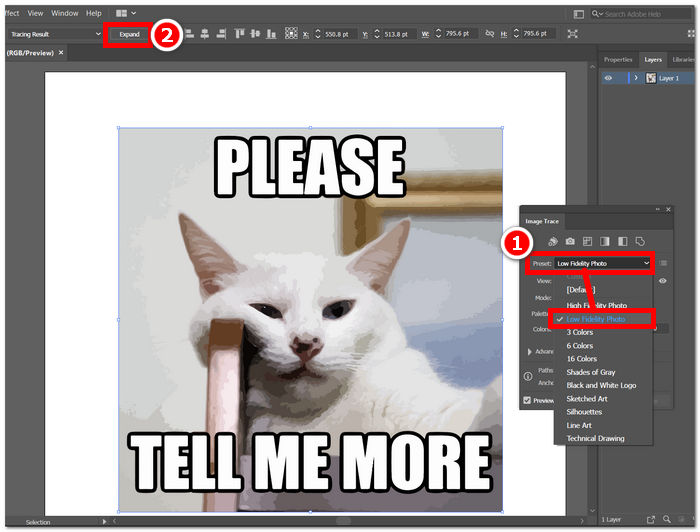Screen dimensions: 700x532
Task: Choose the Black and White Logo preset
Action: pyautogui.click(x=603, y=385)
